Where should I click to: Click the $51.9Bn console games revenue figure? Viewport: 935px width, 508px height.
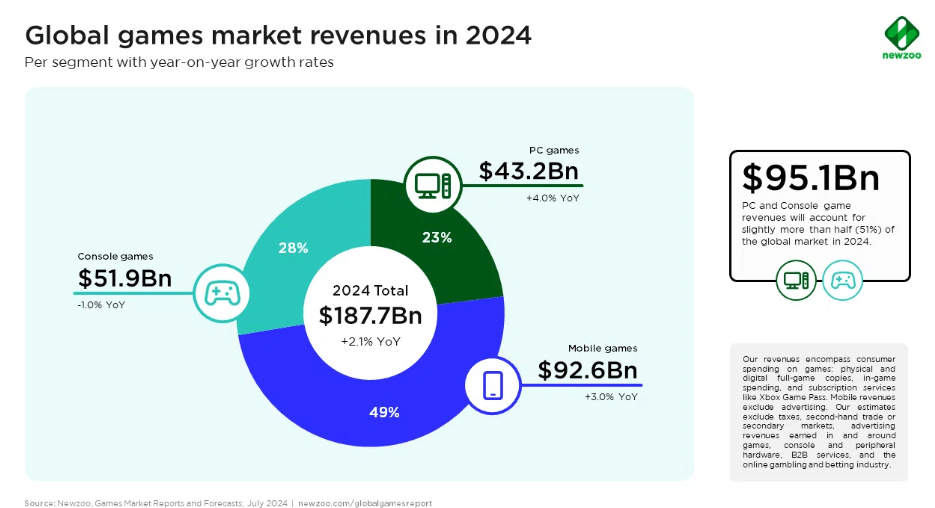[x=127, y=279]
